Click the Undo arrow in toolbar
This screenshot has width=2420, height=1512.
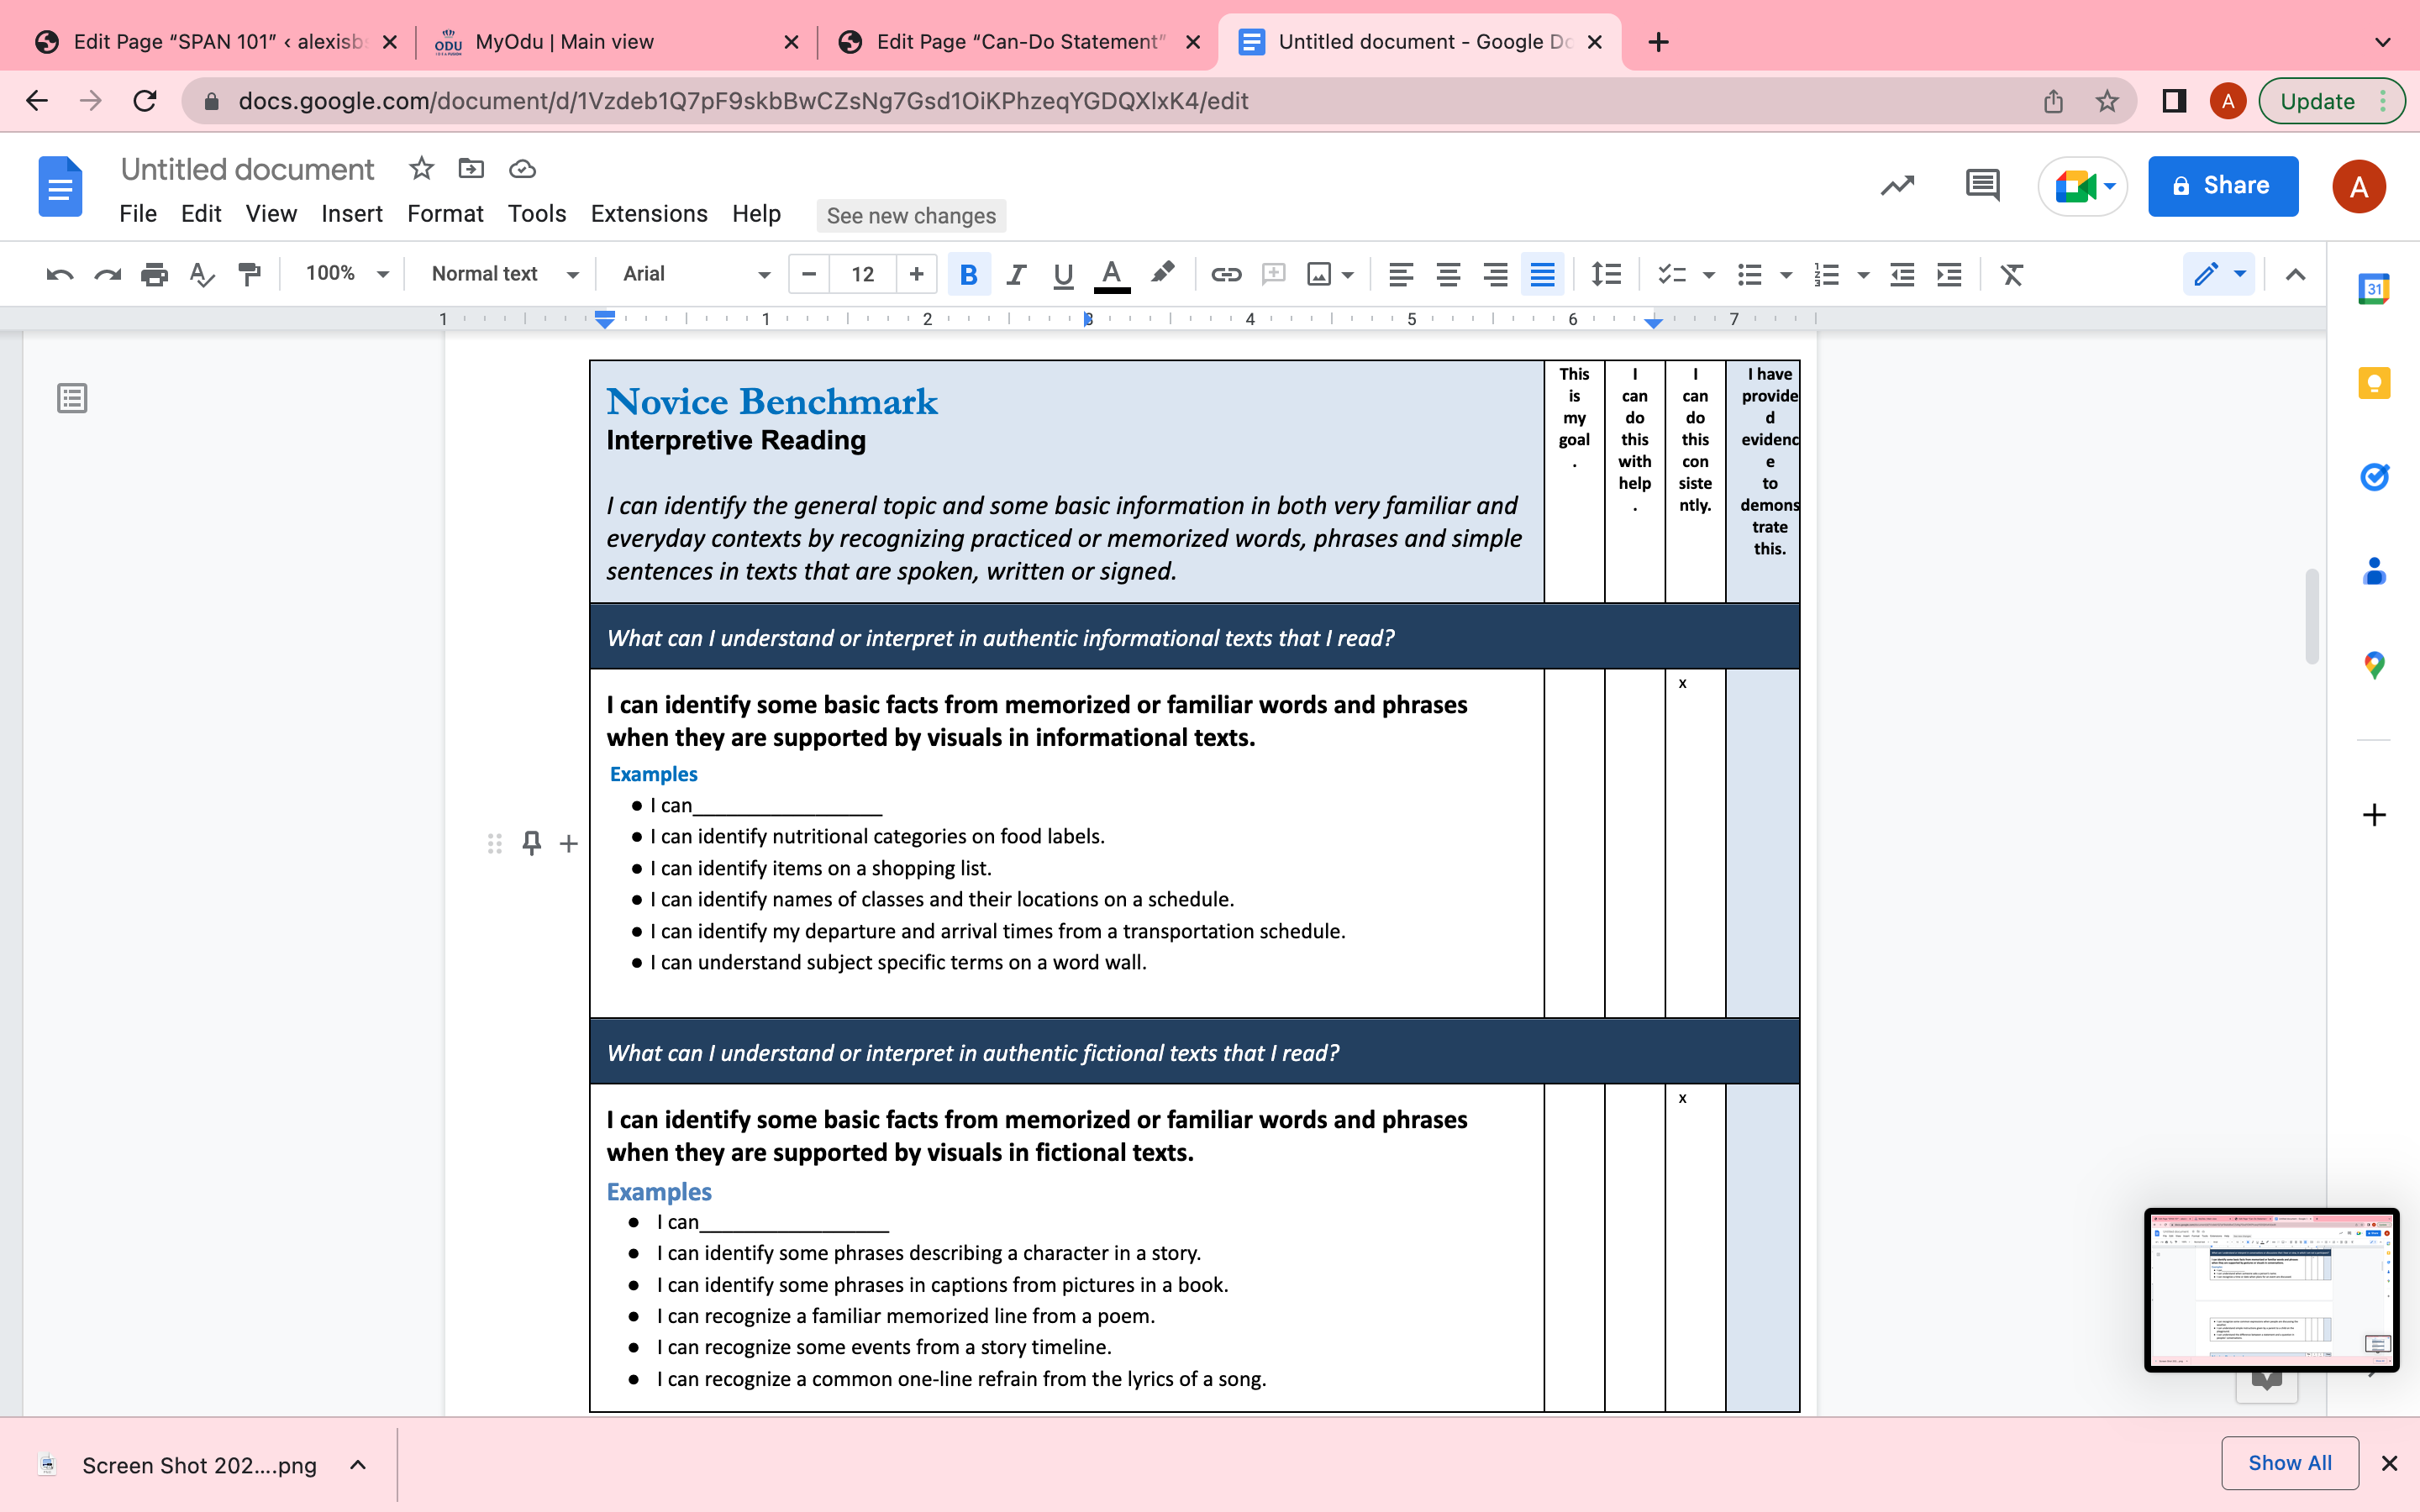60,274
